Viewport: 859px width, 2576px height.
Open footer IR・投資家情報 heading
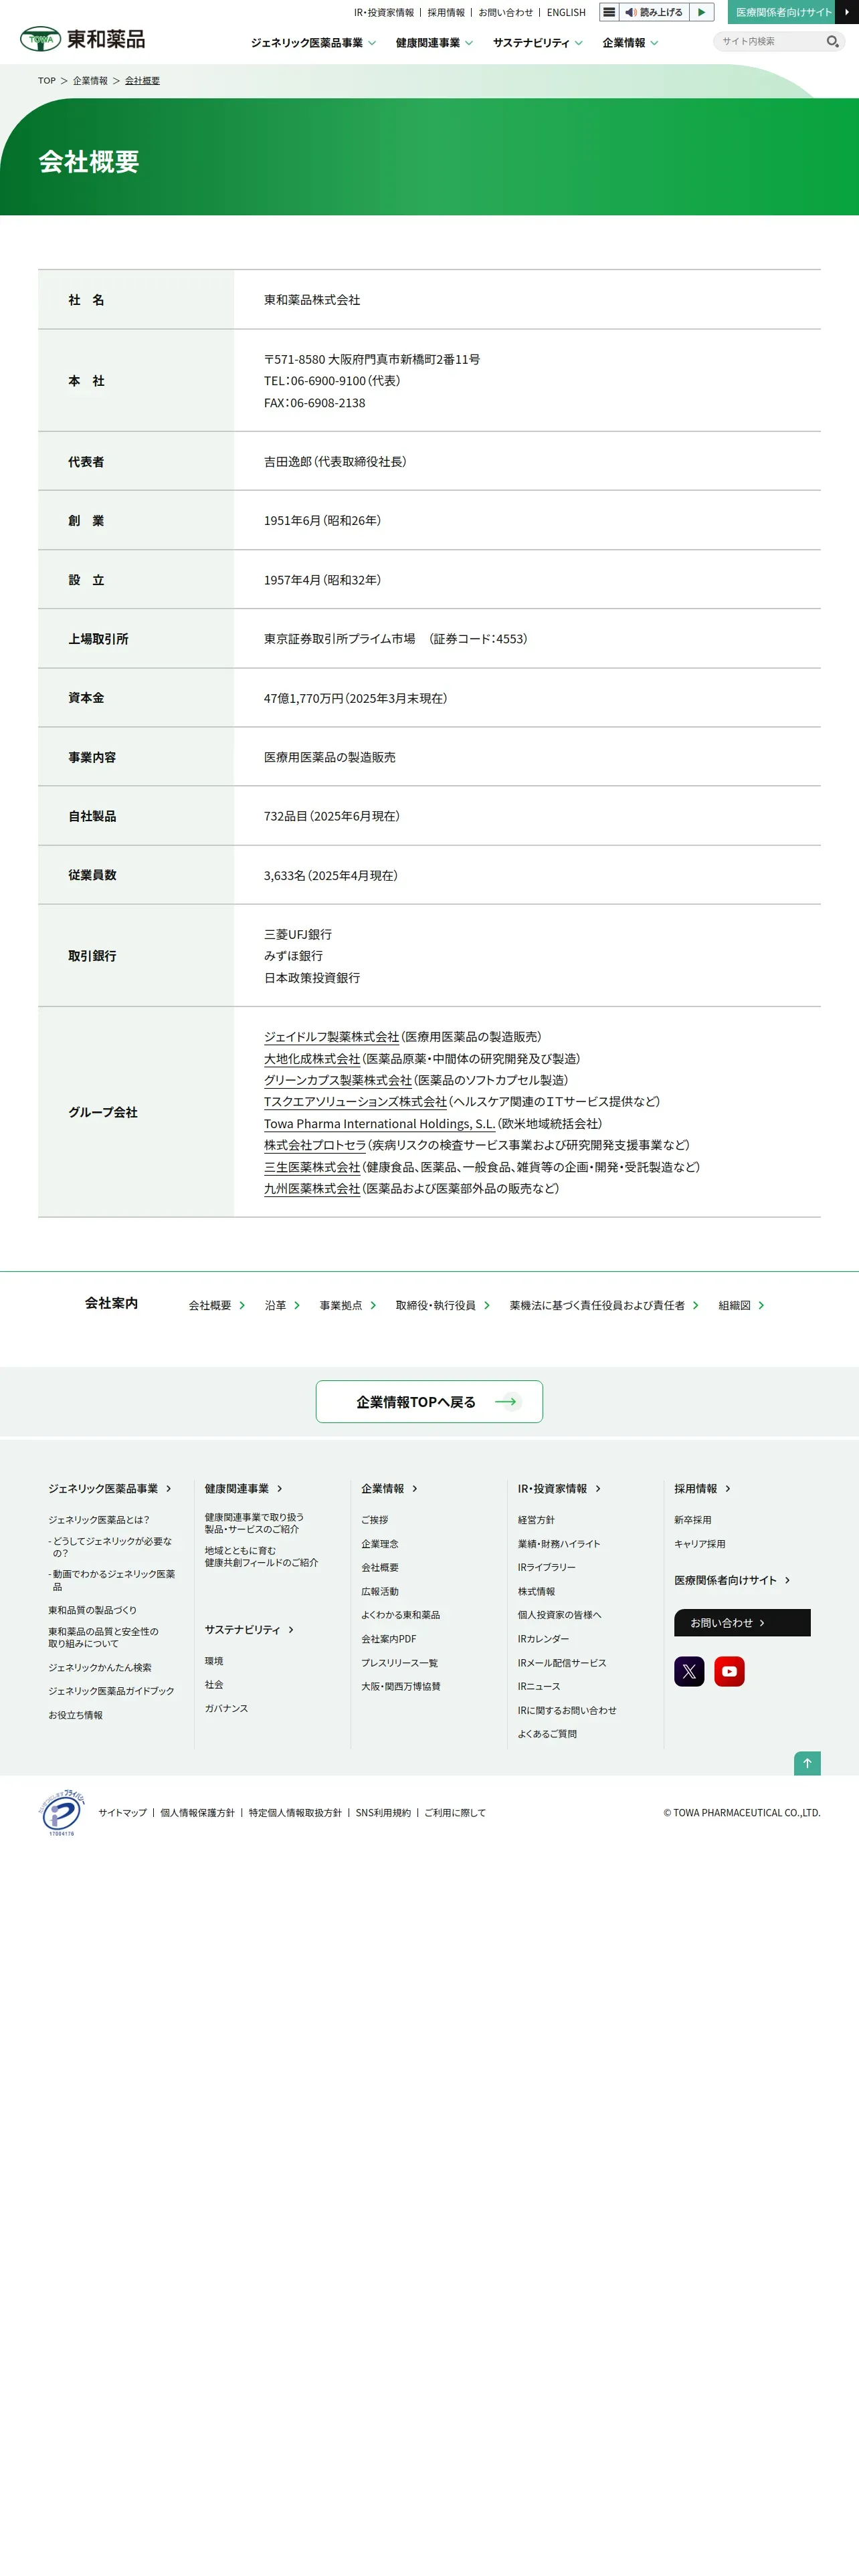pyautogui.click(x=559, y=1489)
